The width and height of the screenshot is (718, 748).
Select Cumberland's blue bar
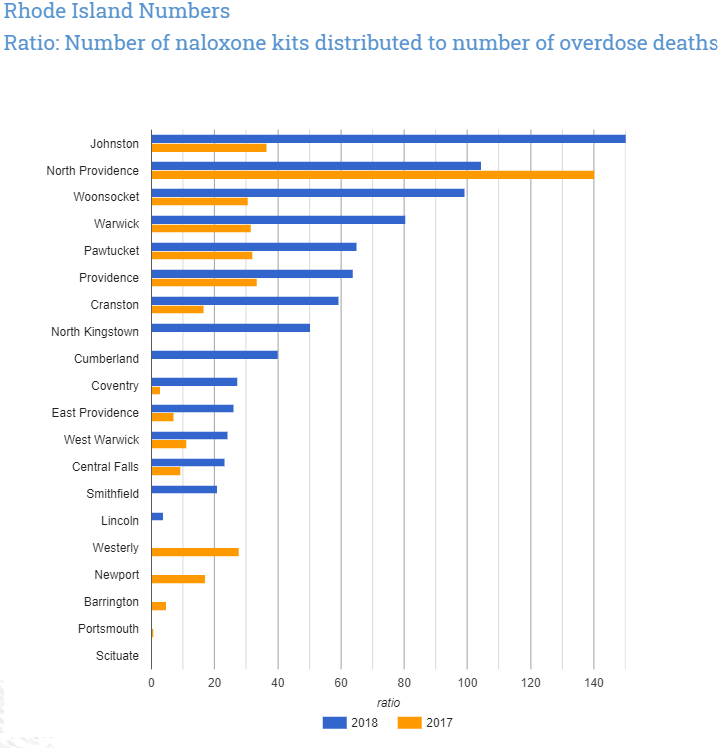[215, 355]
